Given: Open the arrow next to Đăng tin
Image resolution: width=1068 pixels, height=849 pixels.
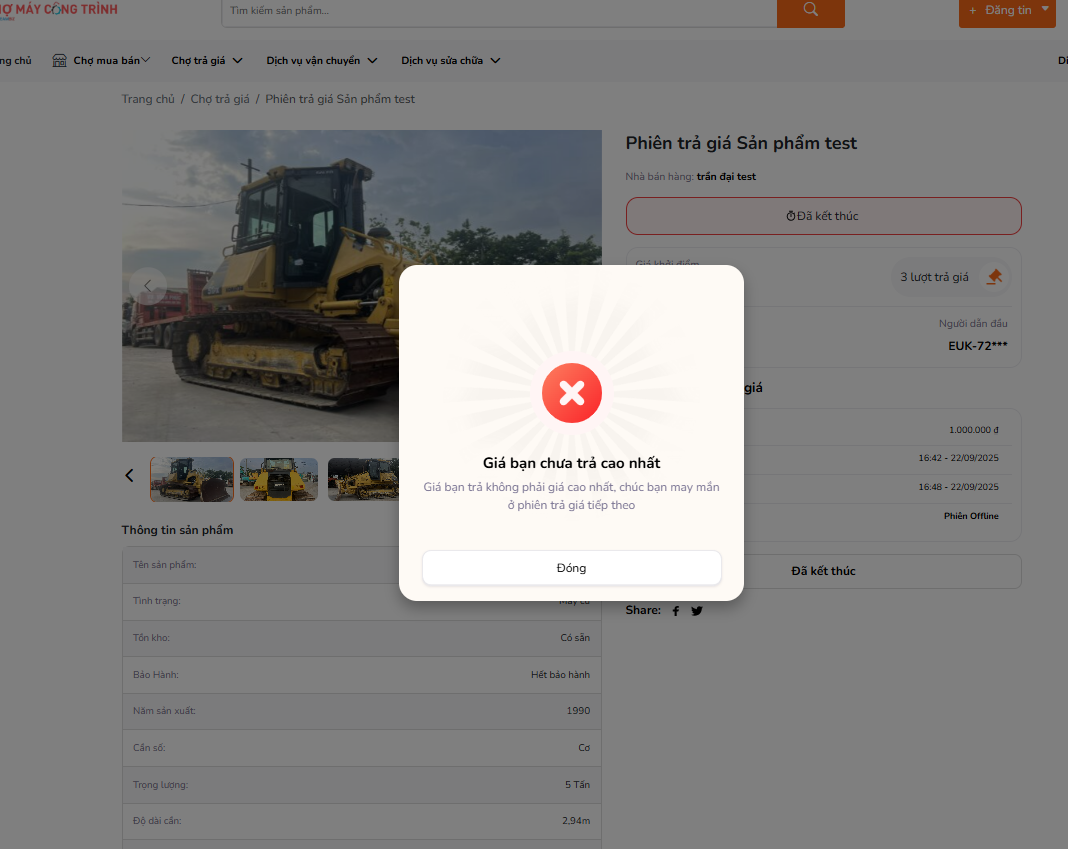Looking at the screenshot, I should 1045,9.
